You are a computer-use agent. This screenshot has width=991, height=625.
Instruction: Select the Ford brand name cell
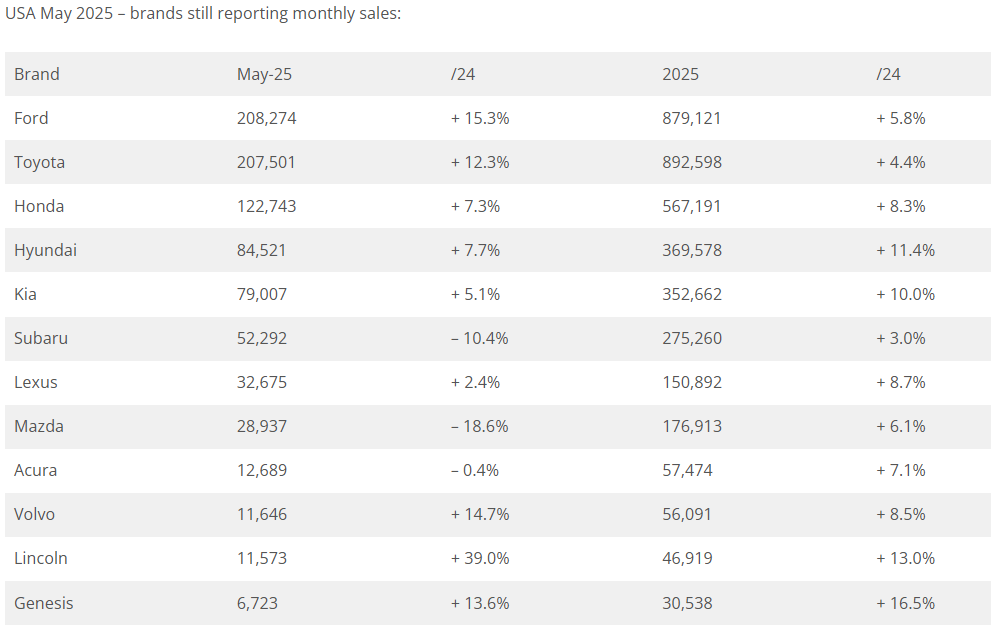[31, 118]
